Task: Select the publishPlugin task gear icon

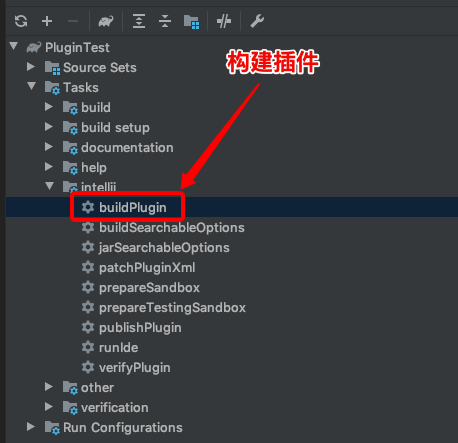Action: (x=88, y=327)
